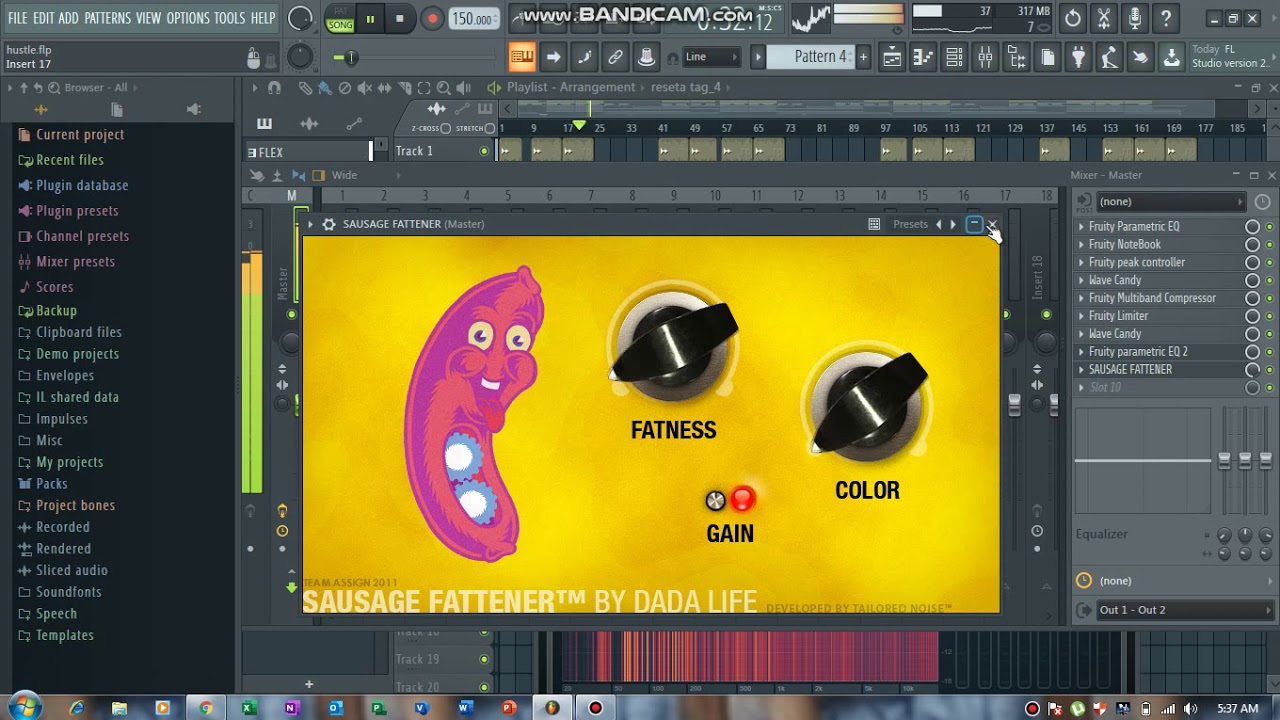Viewport: 1280px width, 720px height.
Task: Expand Current project in browser
Action: click(x=80, y=134)
